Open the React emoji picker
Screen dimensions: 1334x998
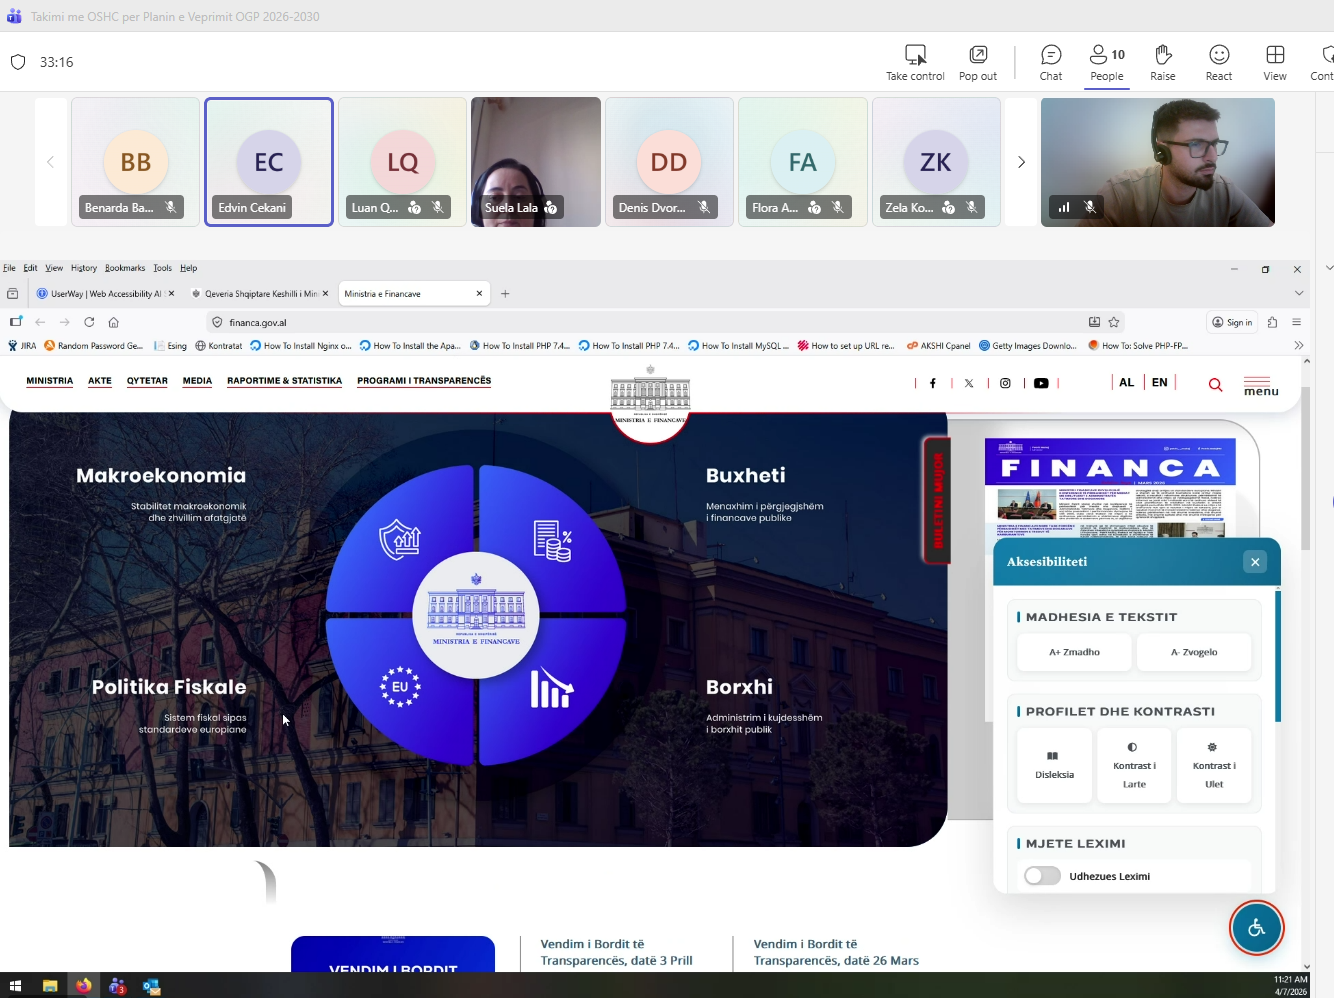tap(1218, 55)
